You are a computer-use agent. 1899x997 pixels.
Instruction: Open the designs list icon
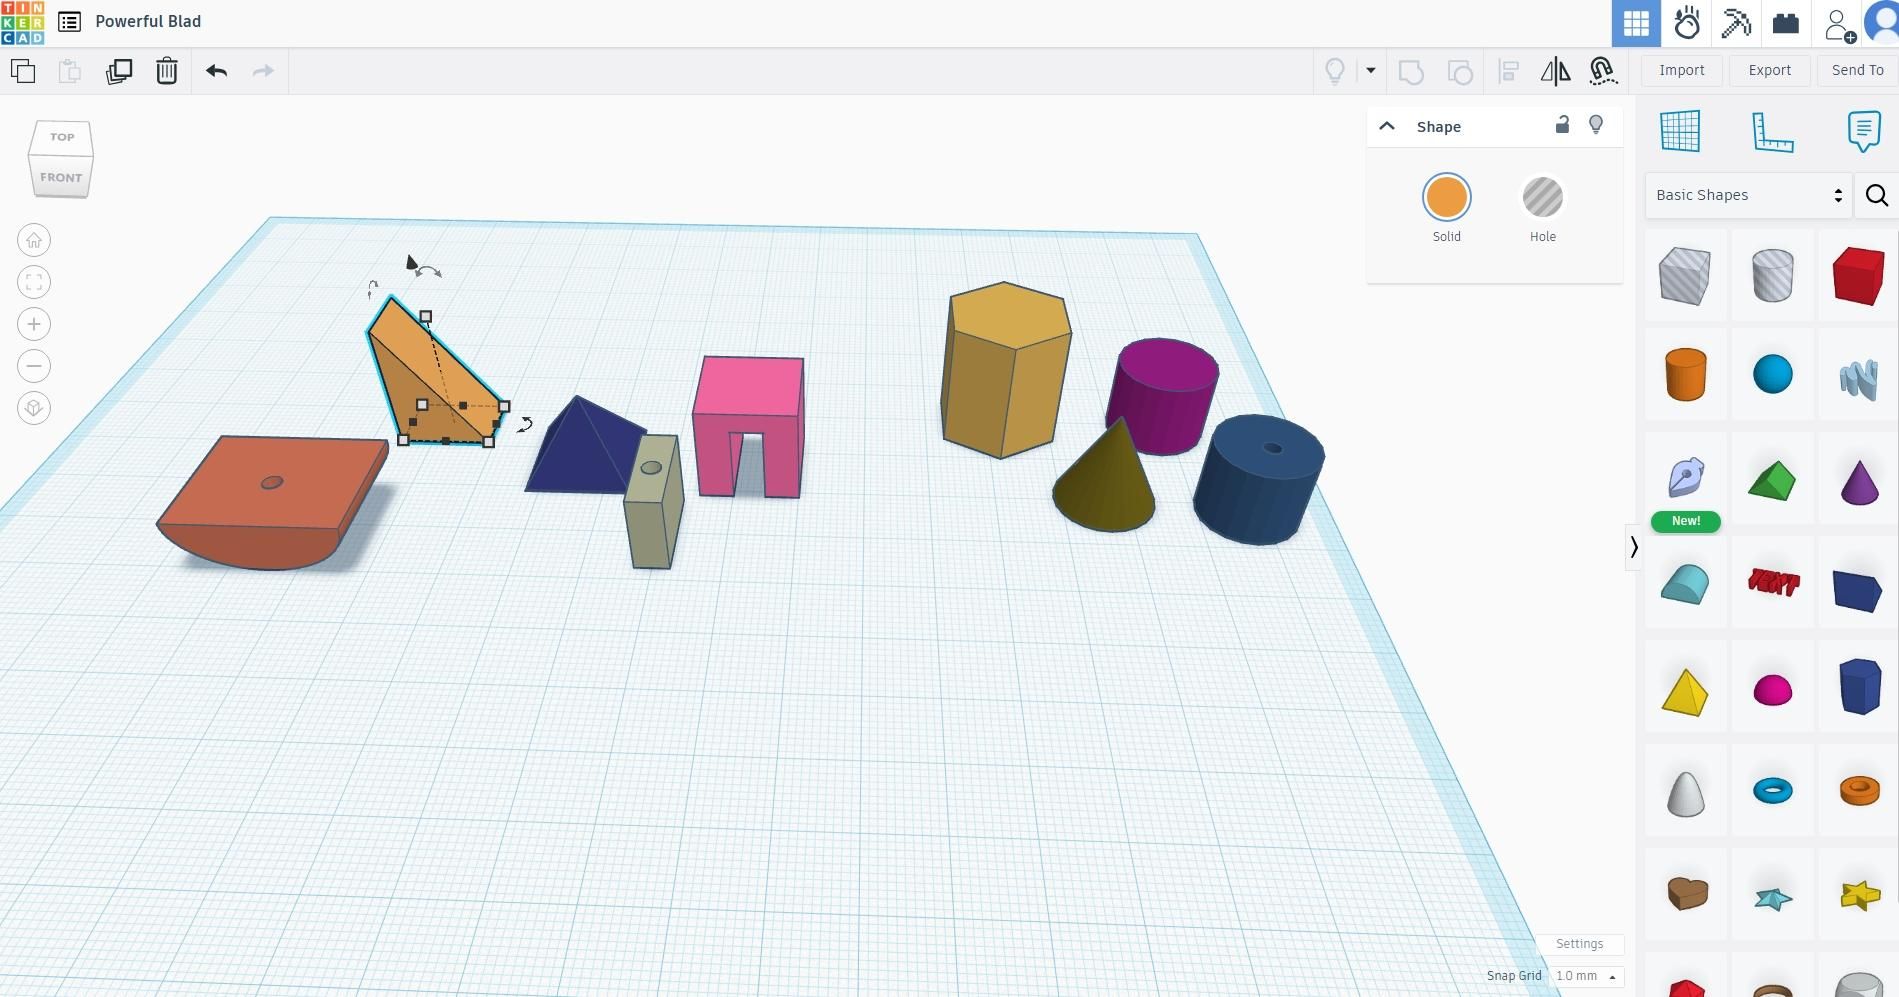[69, 21]
